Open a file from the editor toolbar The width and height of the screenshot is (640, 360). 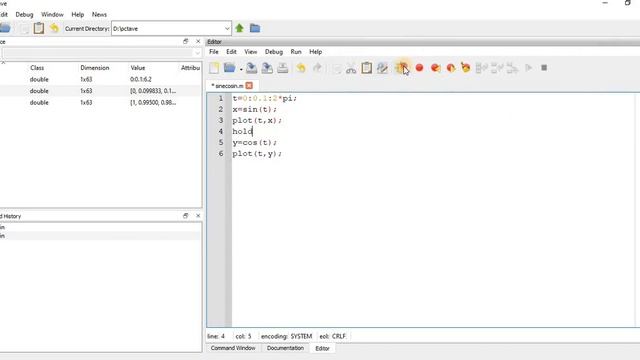tap(230, 68)
